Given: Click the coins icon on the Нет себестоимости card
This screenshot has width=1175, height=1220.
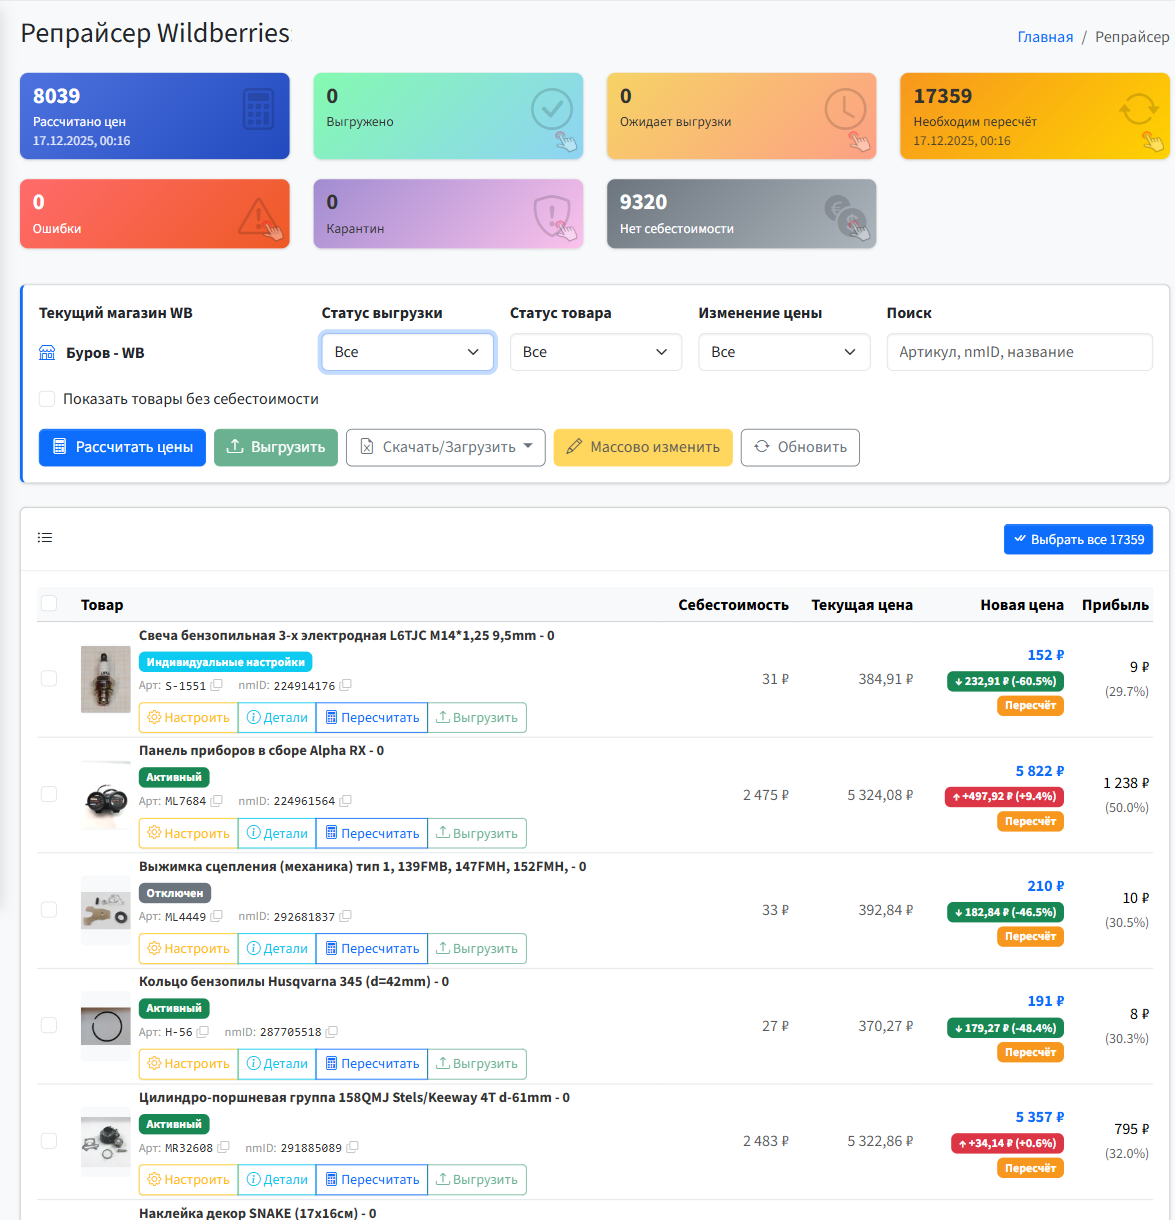Looking at the screenshot, I should (x=845, y=215).
